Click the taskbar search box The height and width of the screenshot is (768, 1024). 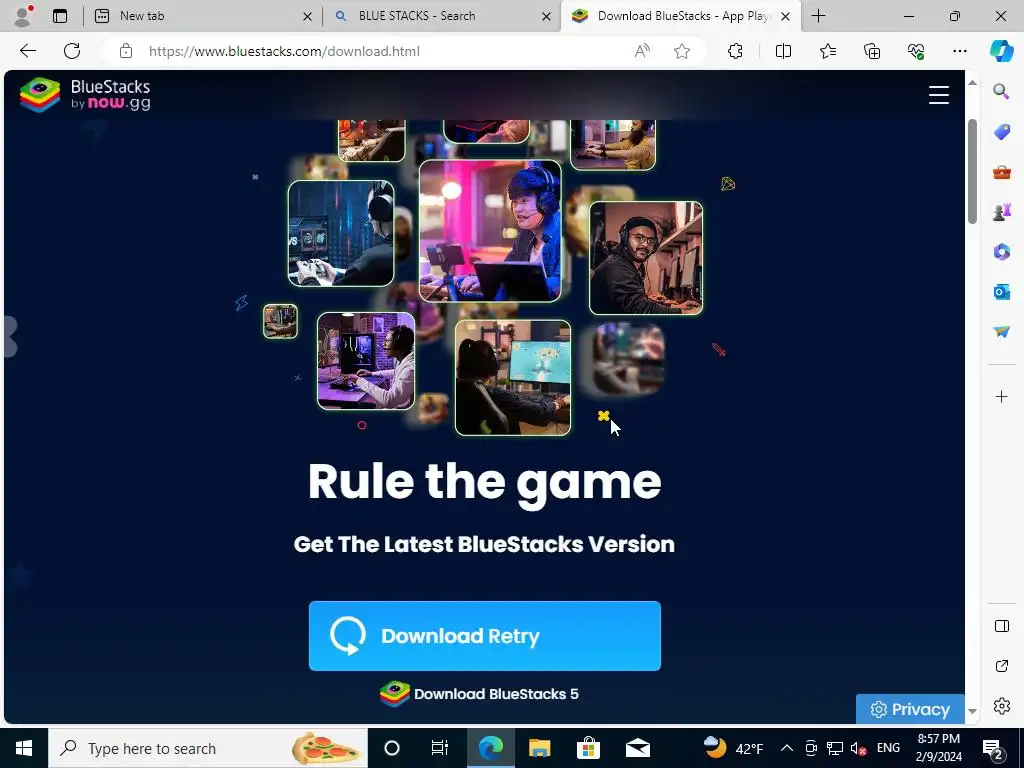click(x=208, y=748)
